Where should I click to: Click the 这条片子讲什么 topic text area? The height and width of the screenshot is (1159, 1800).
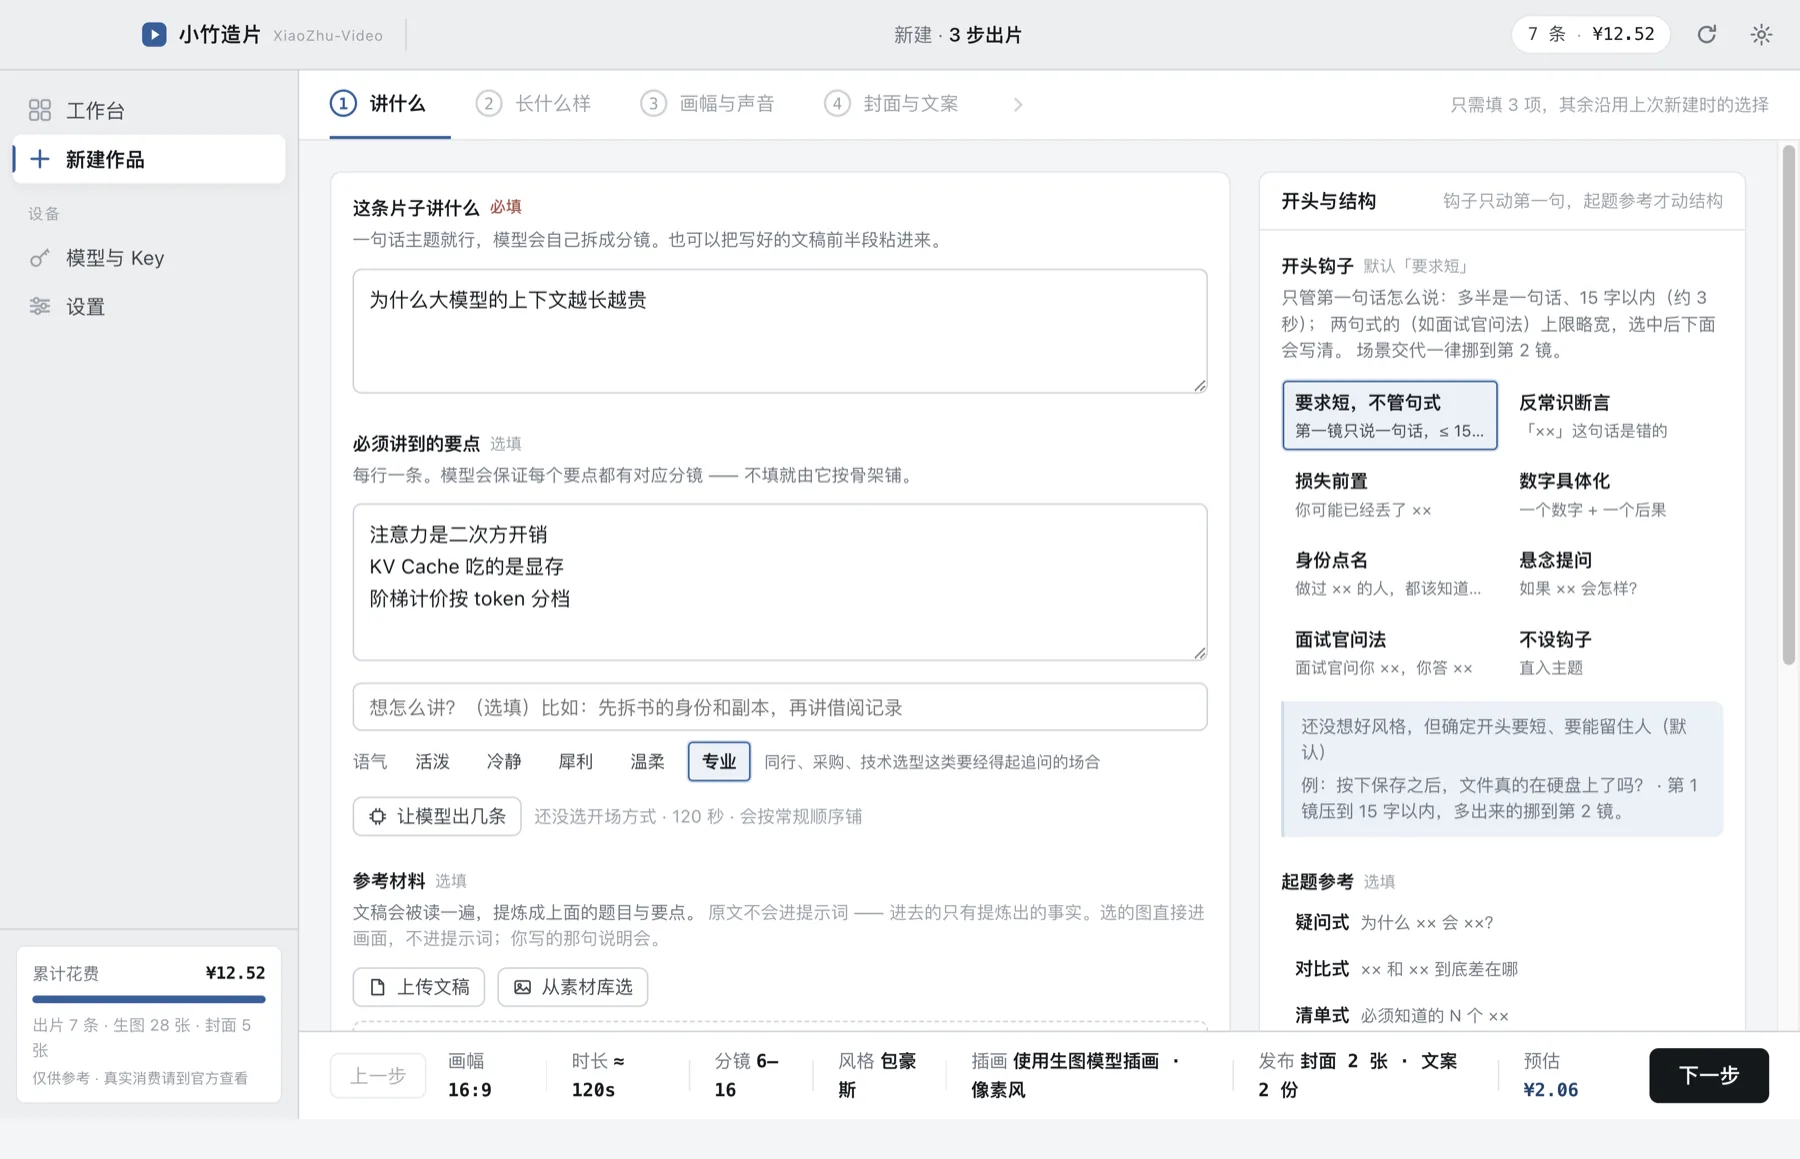779,331
